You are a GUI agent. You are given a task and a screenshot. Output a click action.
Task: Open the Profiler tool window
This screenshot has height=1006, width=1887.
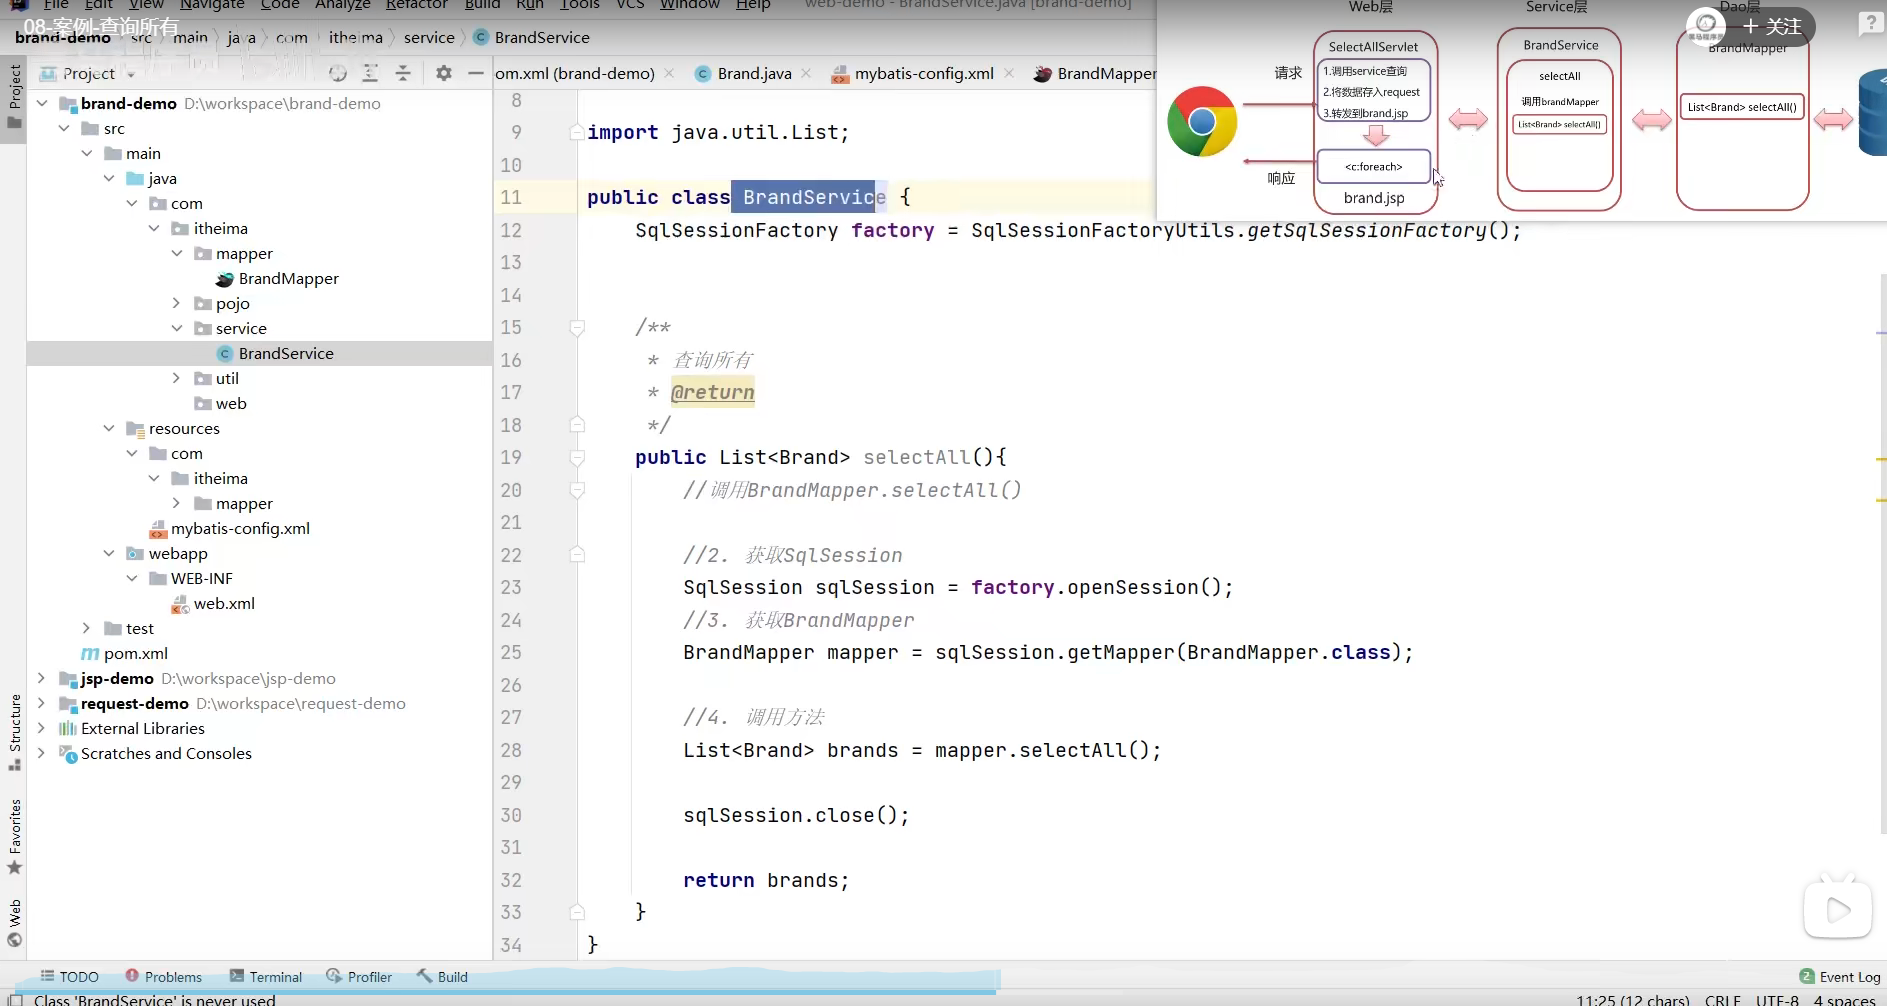(359, 977)
